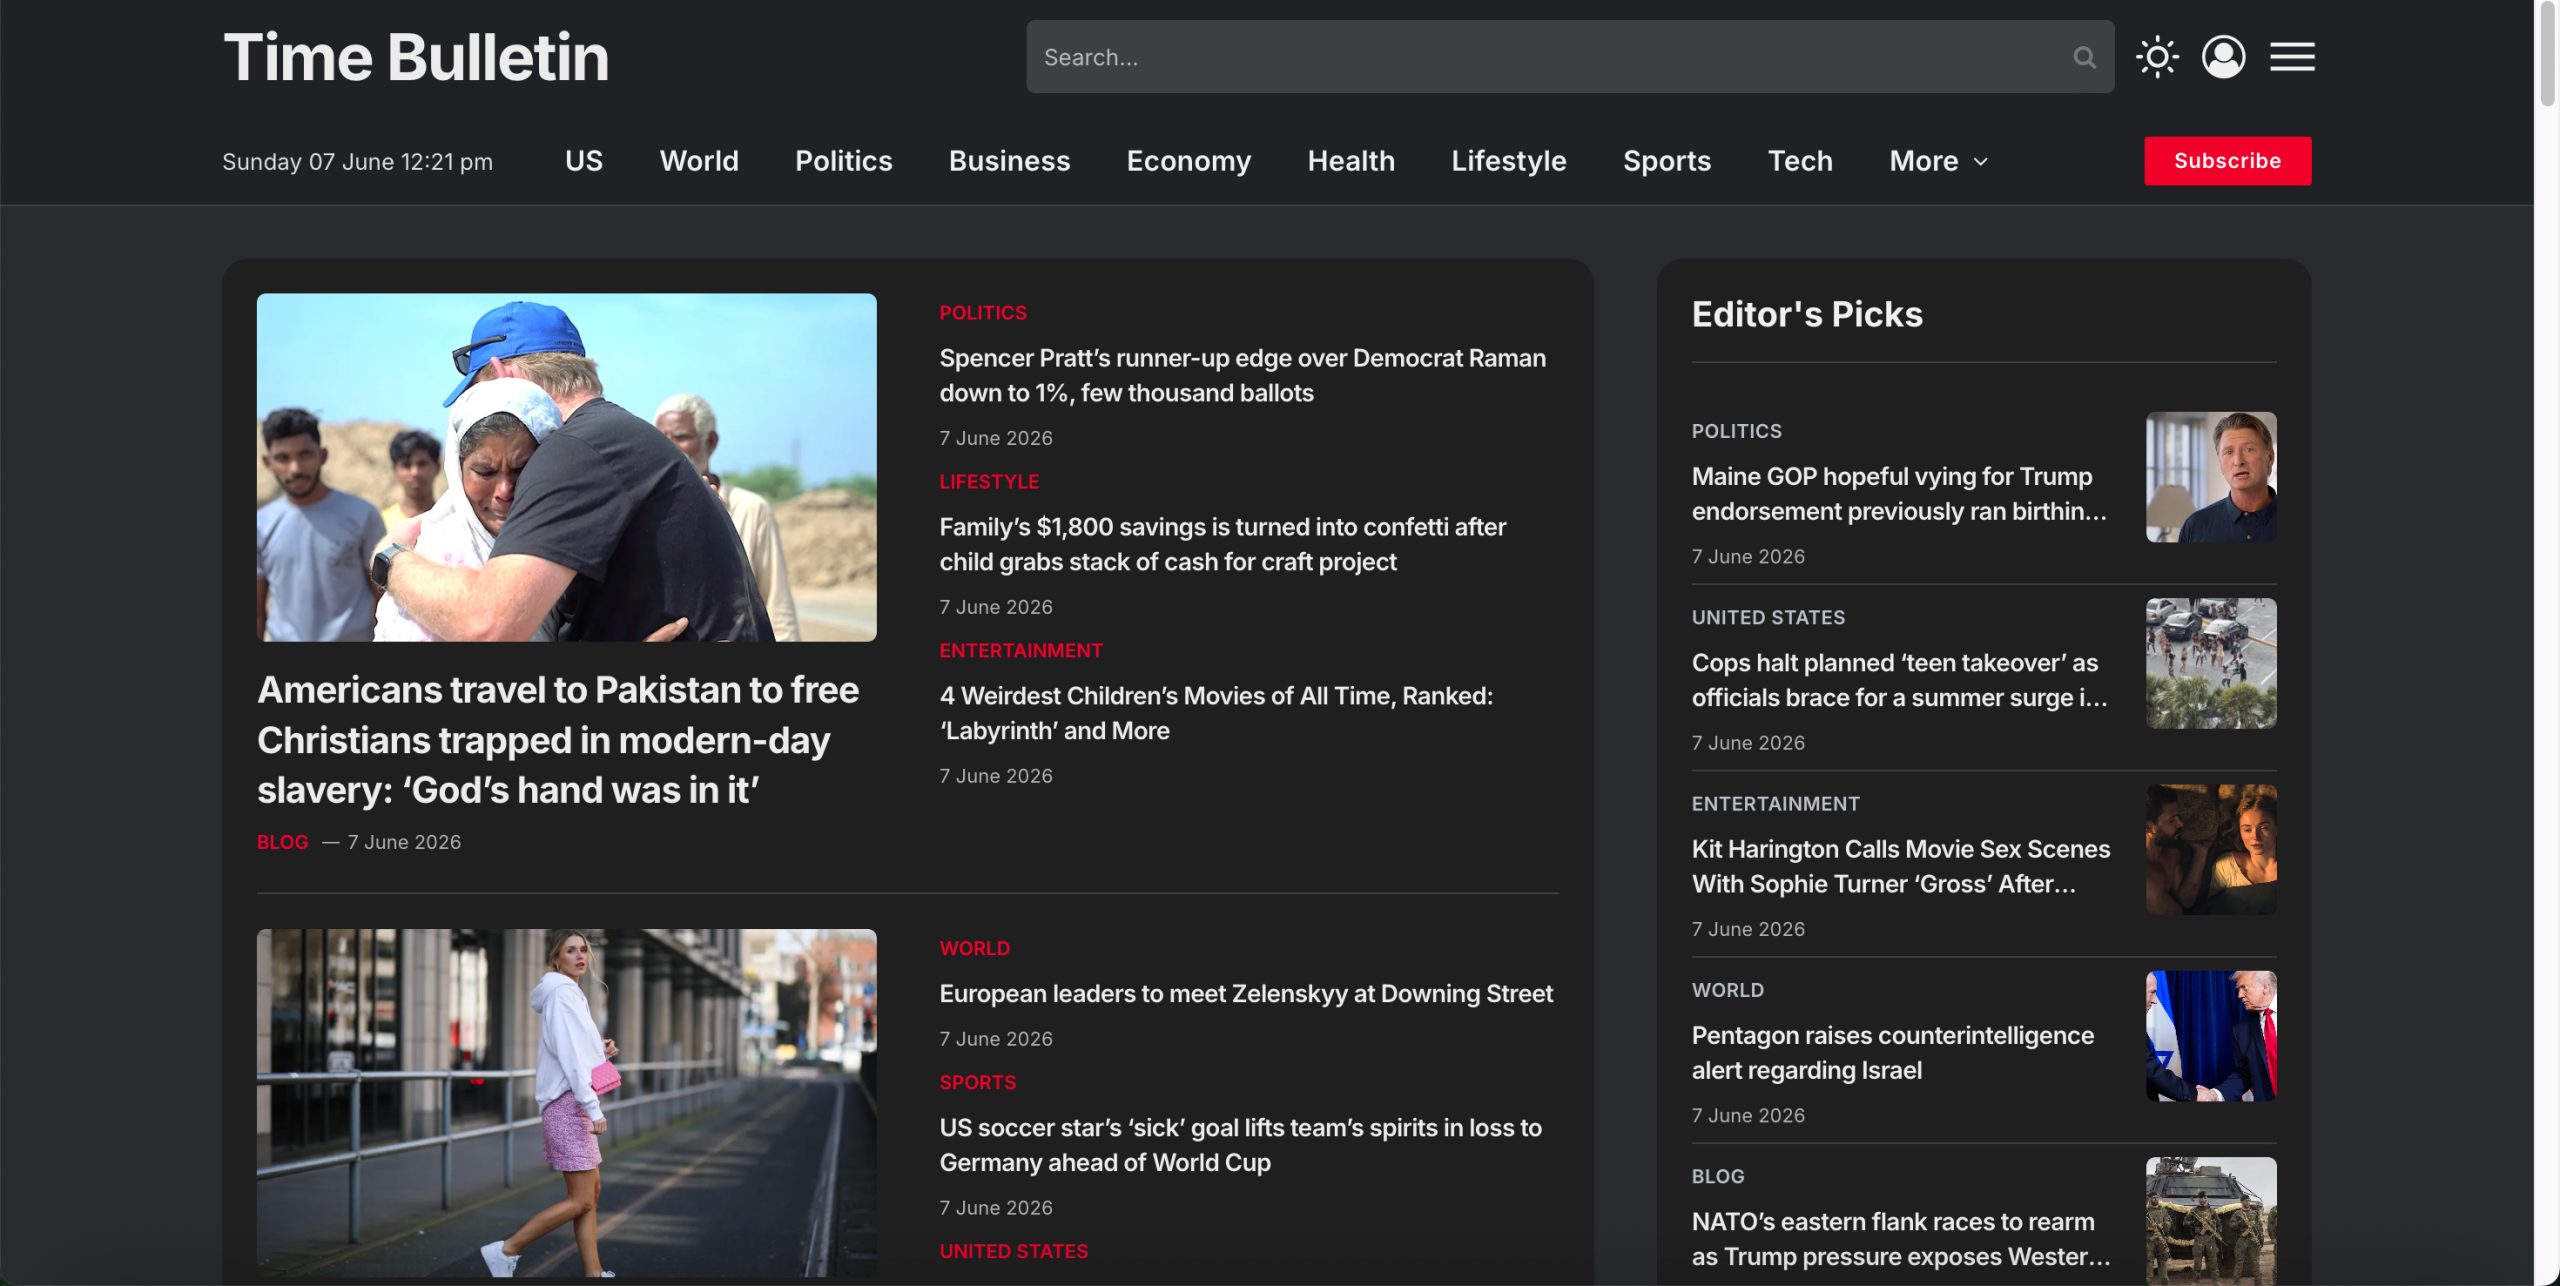2560x1286 pixels.
Task: Open POLITICS label in Editor's Picks
Action: coord(1737,431)
